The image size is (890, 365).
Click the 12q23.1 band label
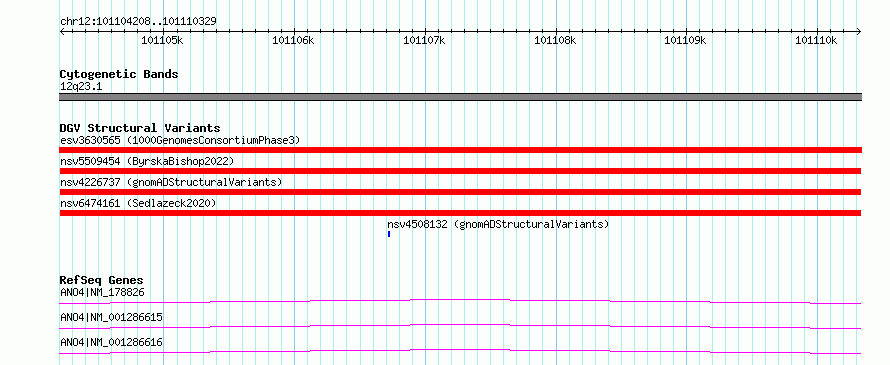tap(81, 87)
